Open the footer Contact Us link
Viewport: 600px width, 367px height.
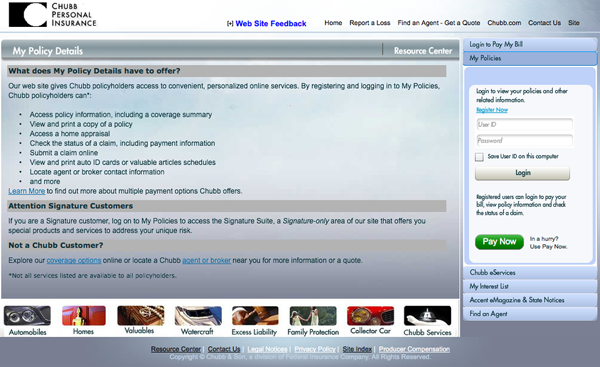pyautogui.click(x=224, y=349)
